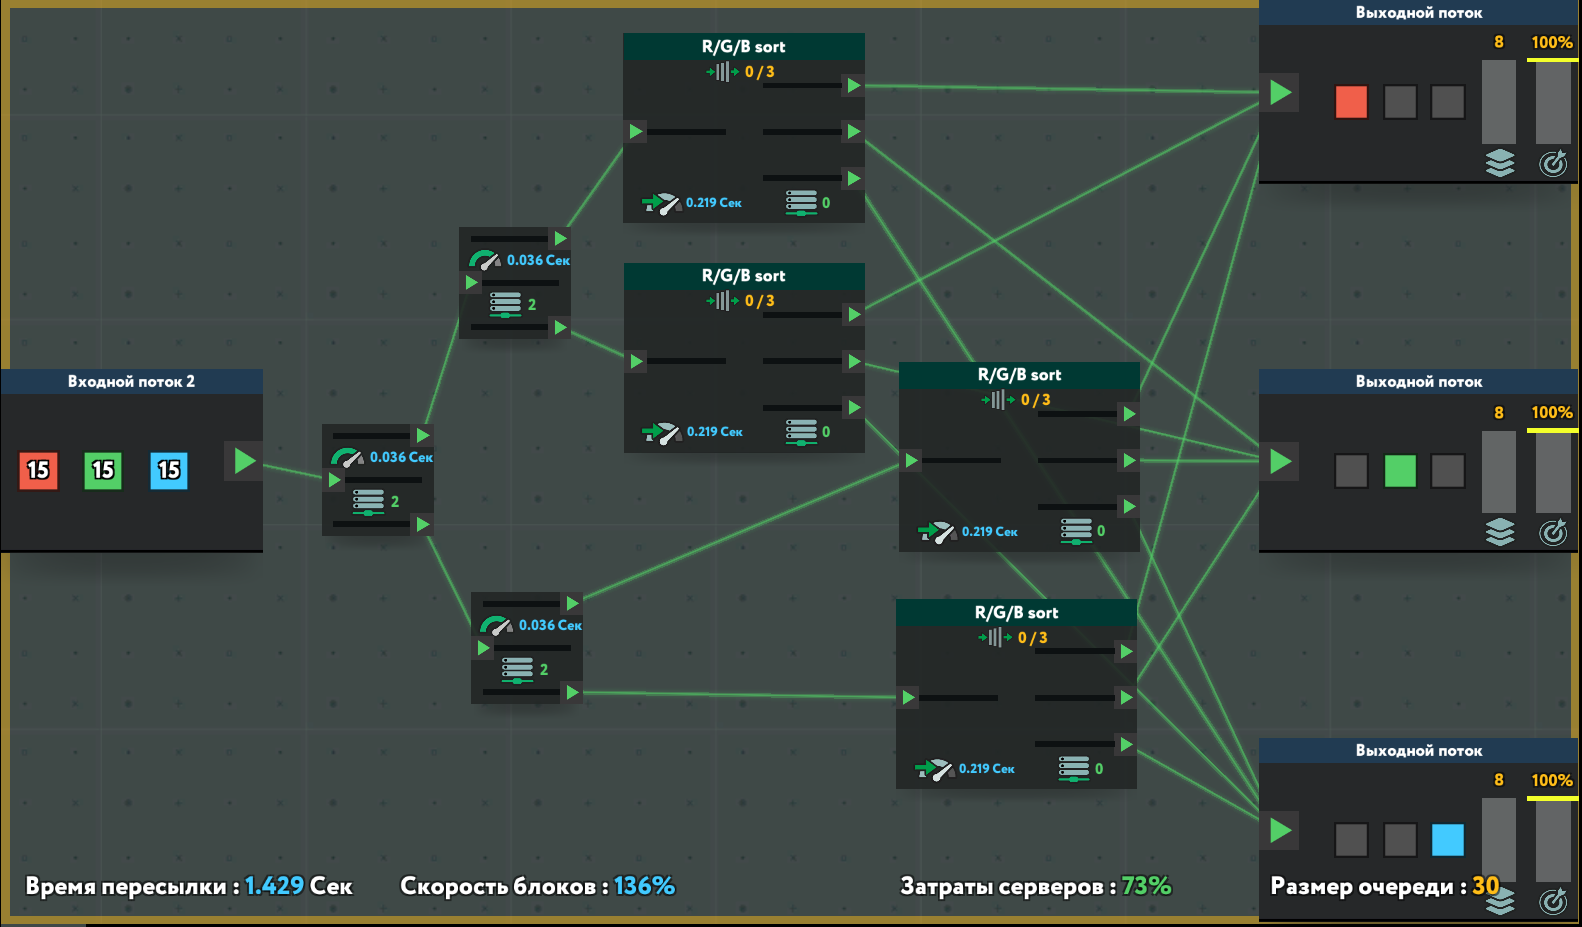Click the bottom output port of the bottommost R/G/B sort
The width and height of the screenshot is (1582, 927).
1126,744
